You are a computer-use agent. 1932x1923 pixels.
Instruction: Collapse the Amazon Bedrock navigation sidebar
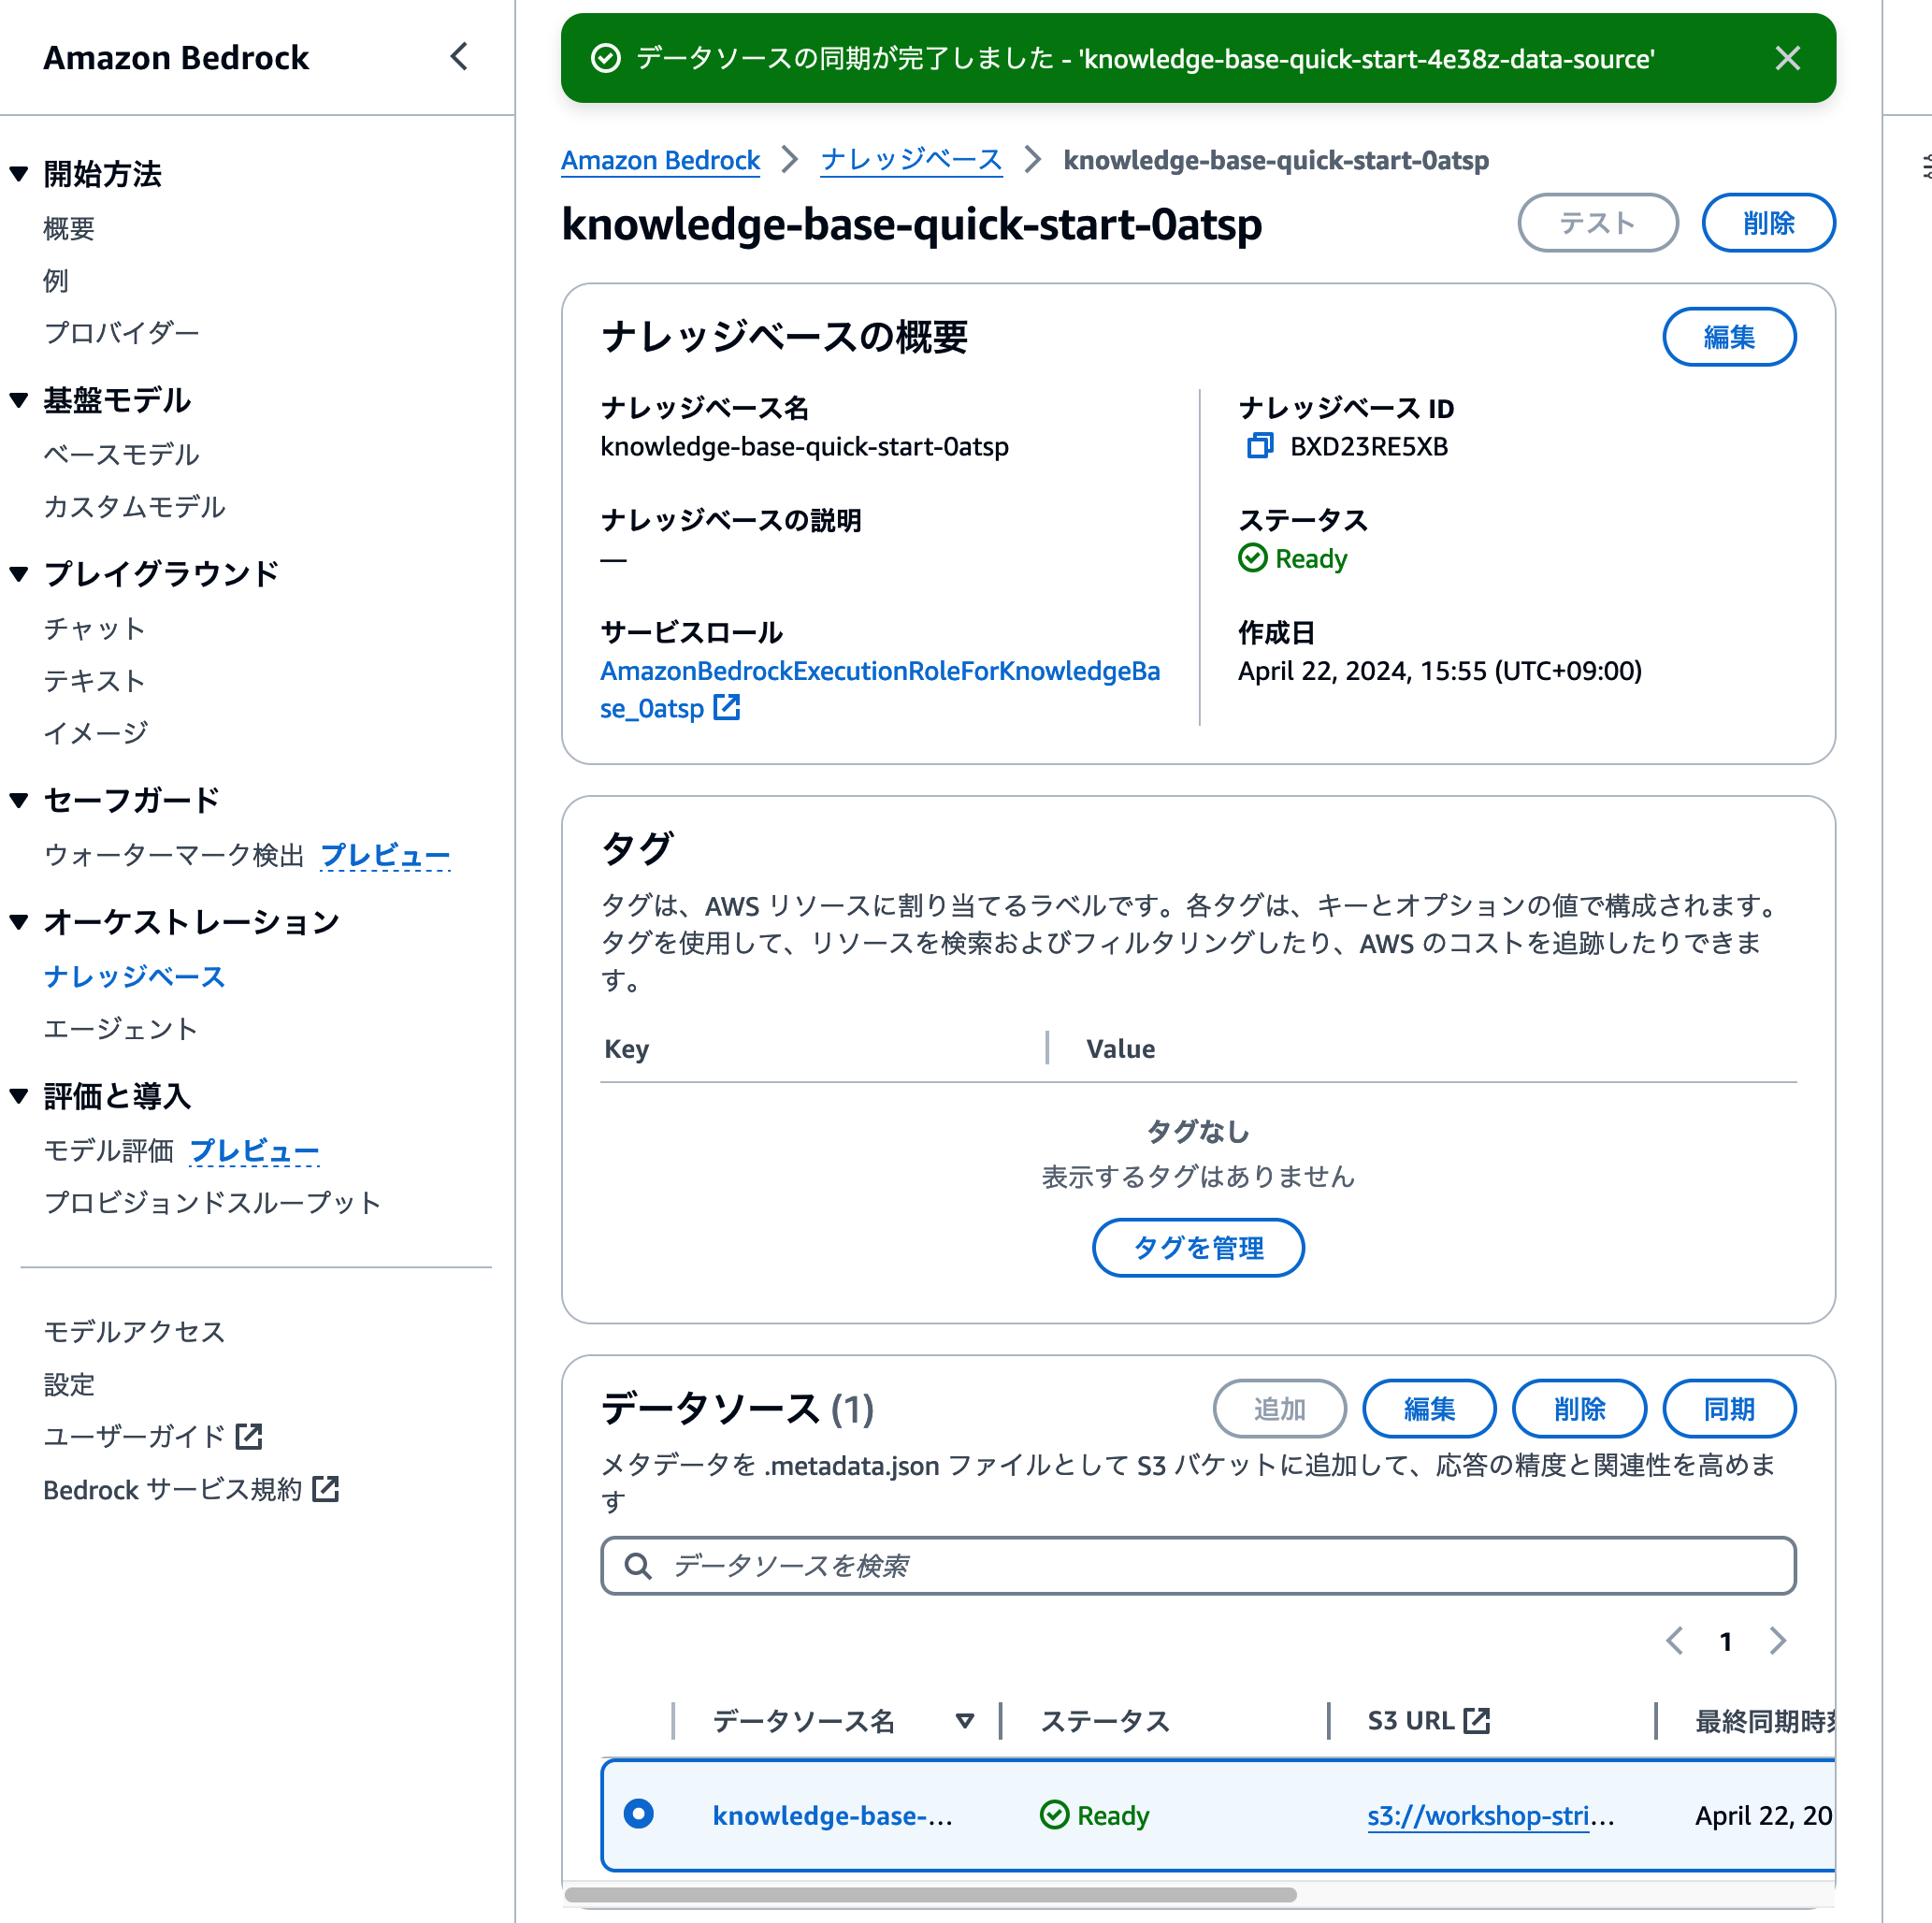click(458, 57)
